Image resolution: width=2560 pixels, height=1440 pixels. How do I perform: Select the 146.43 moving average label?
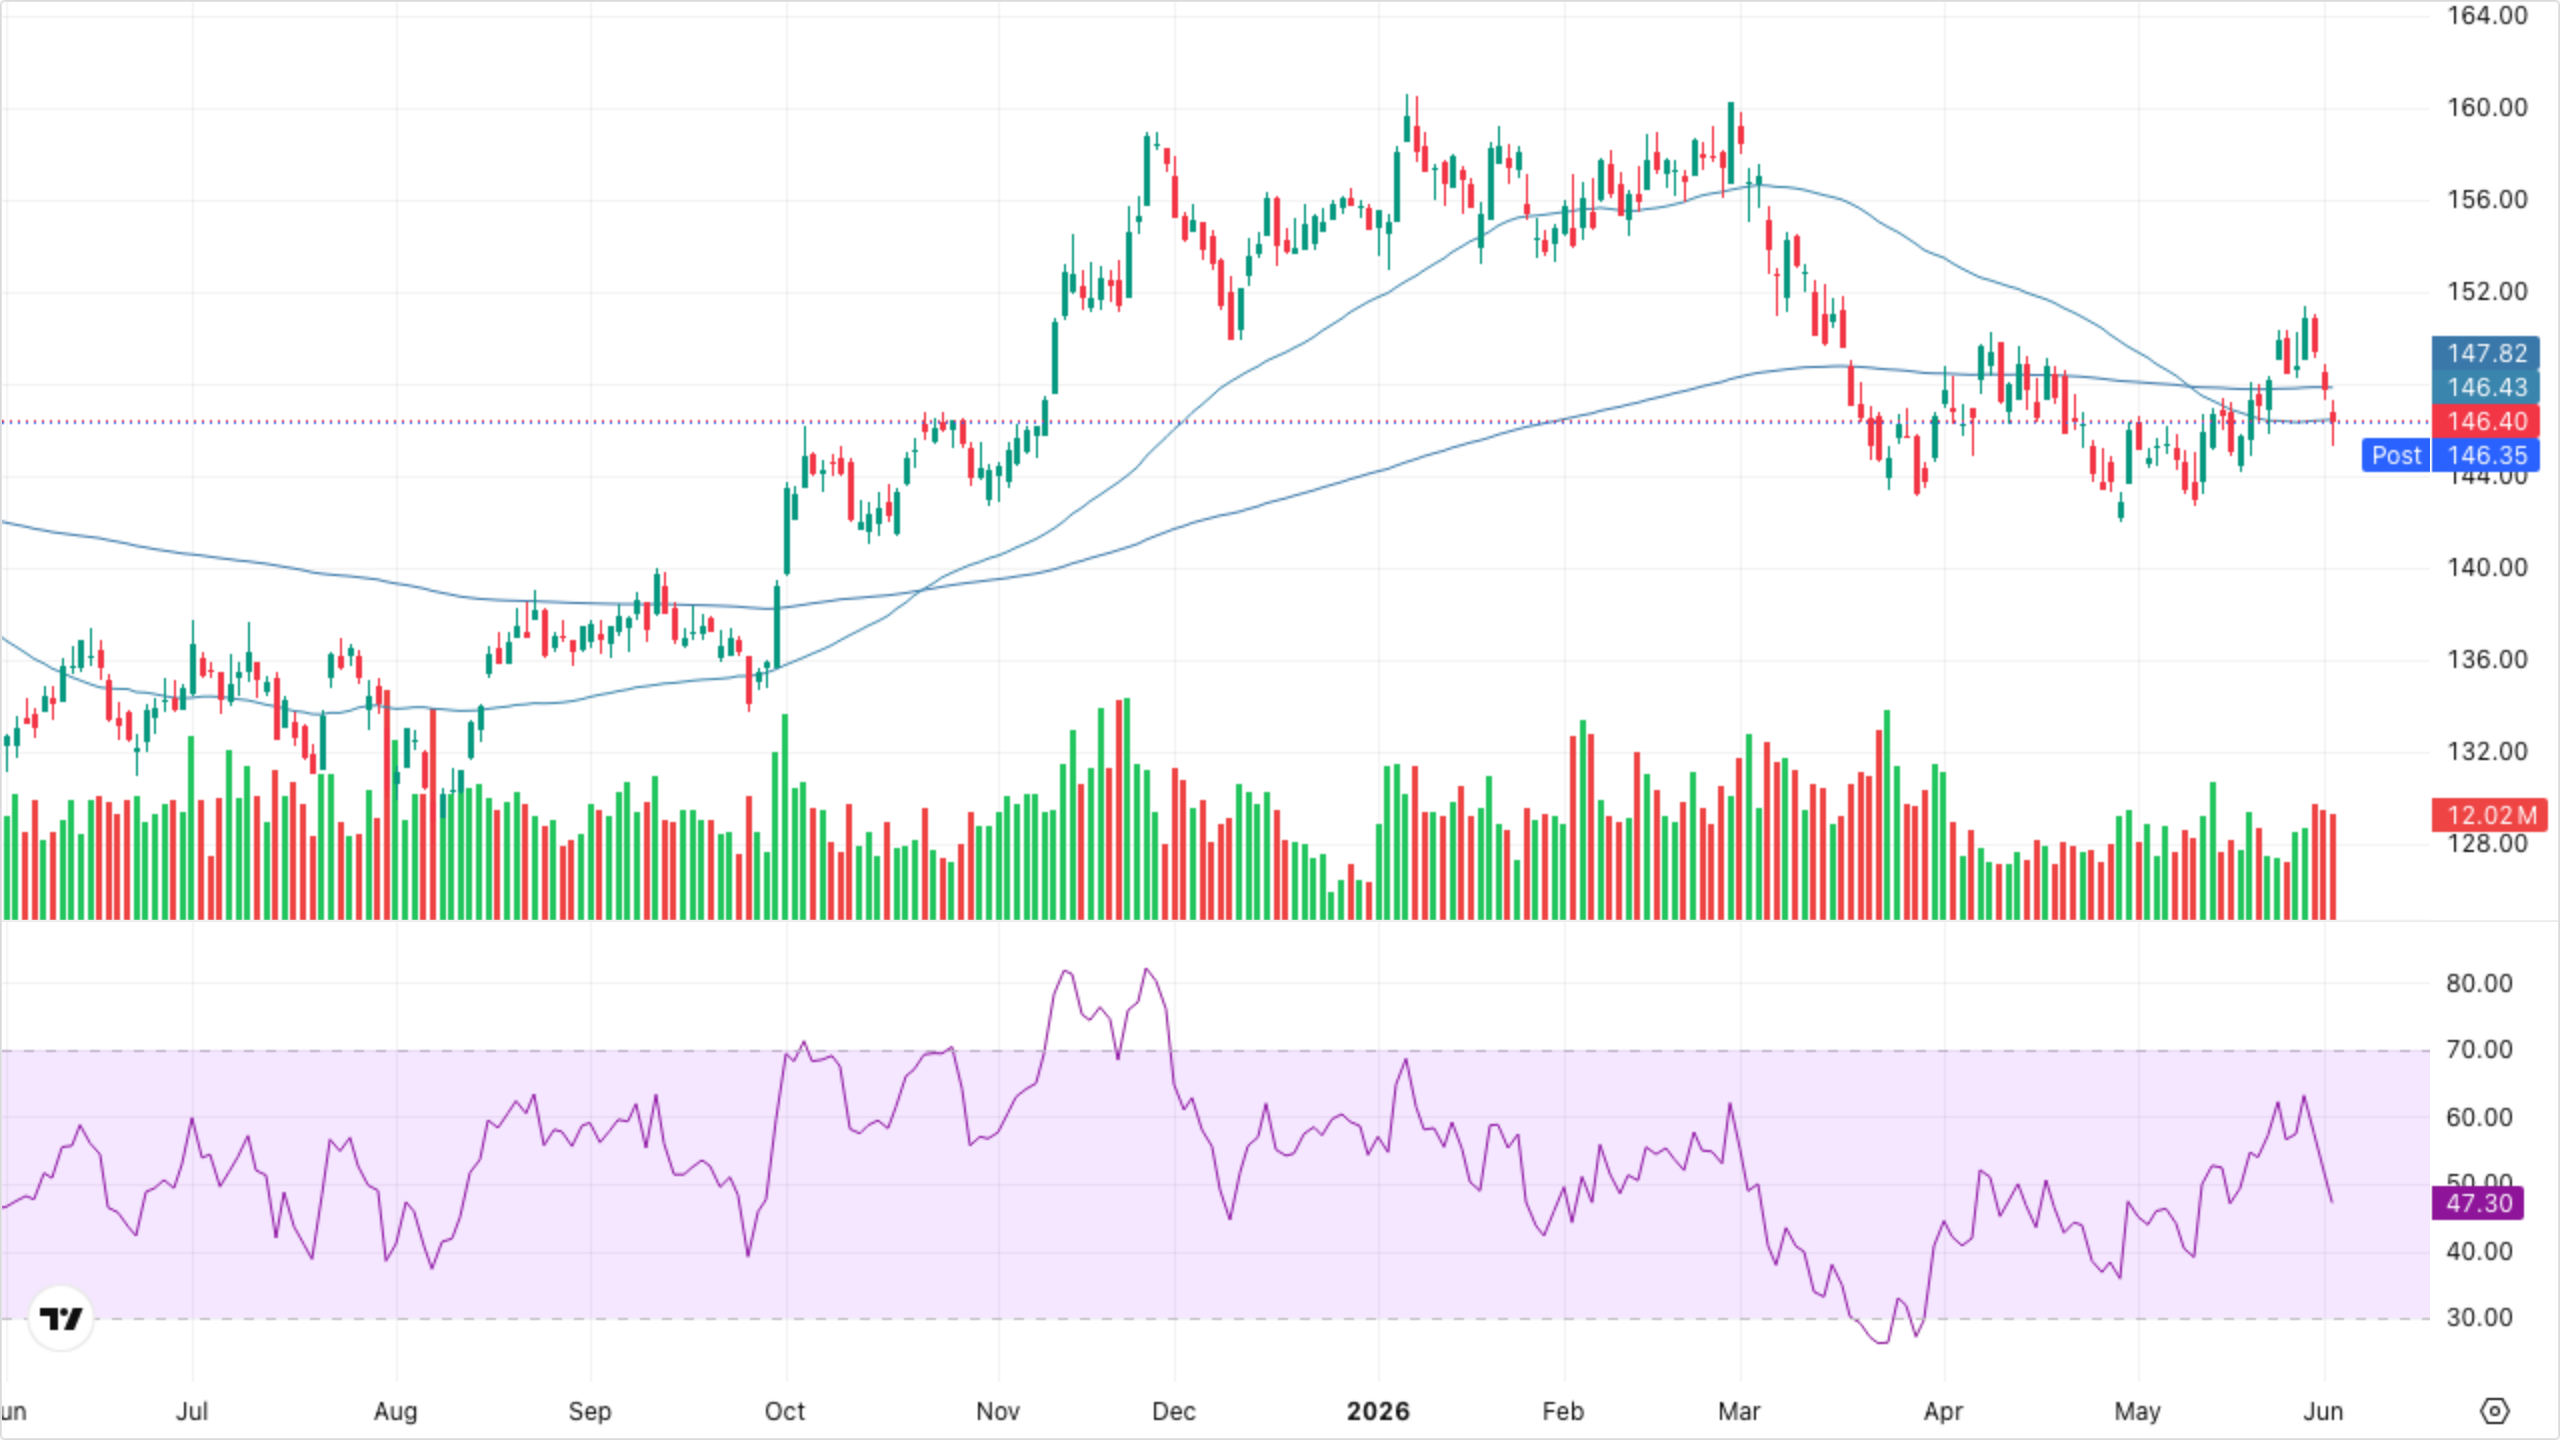pyautogui.click(x=2486, y=387)
